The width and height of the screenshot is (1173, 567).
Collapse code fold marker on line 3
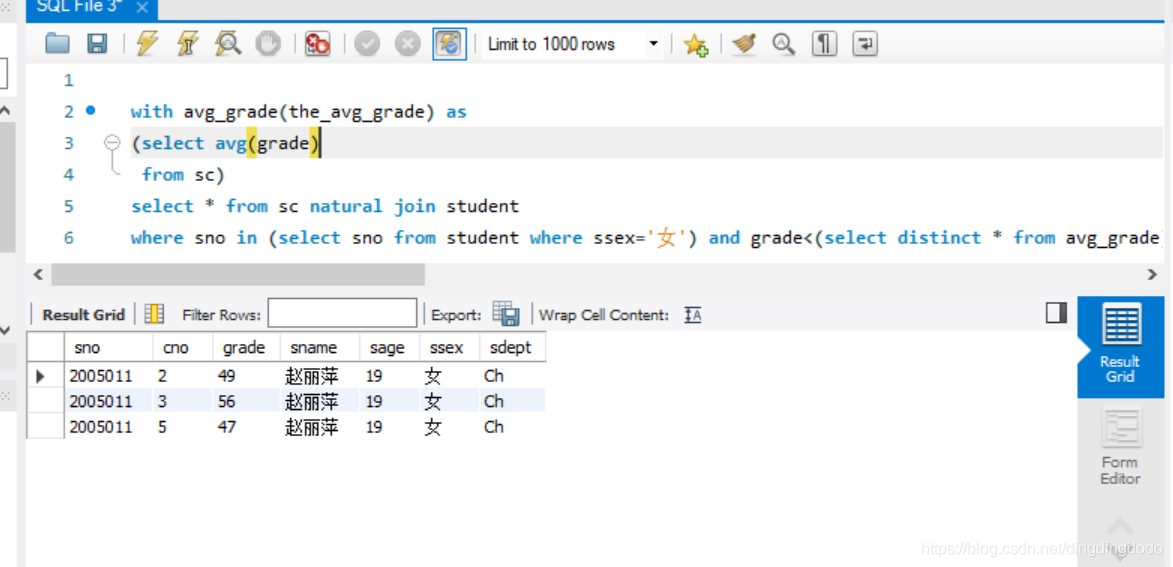coord(112,142)
